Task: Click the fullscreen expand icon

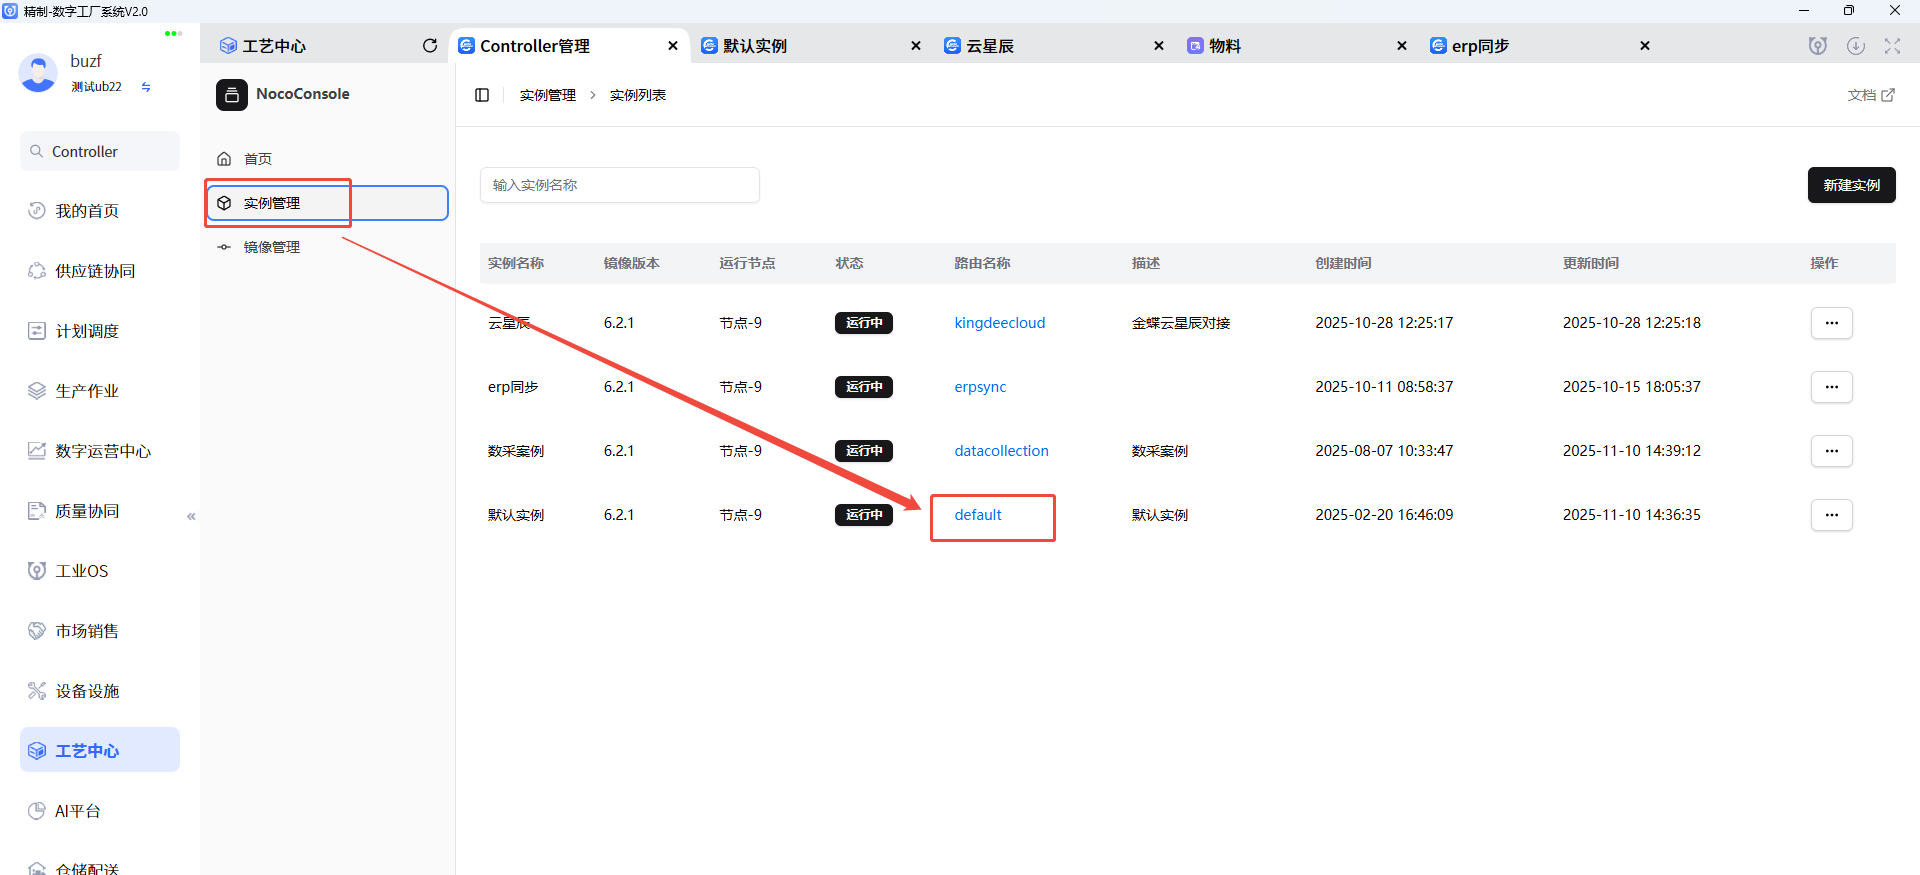Action: (x=1893, y=46)
